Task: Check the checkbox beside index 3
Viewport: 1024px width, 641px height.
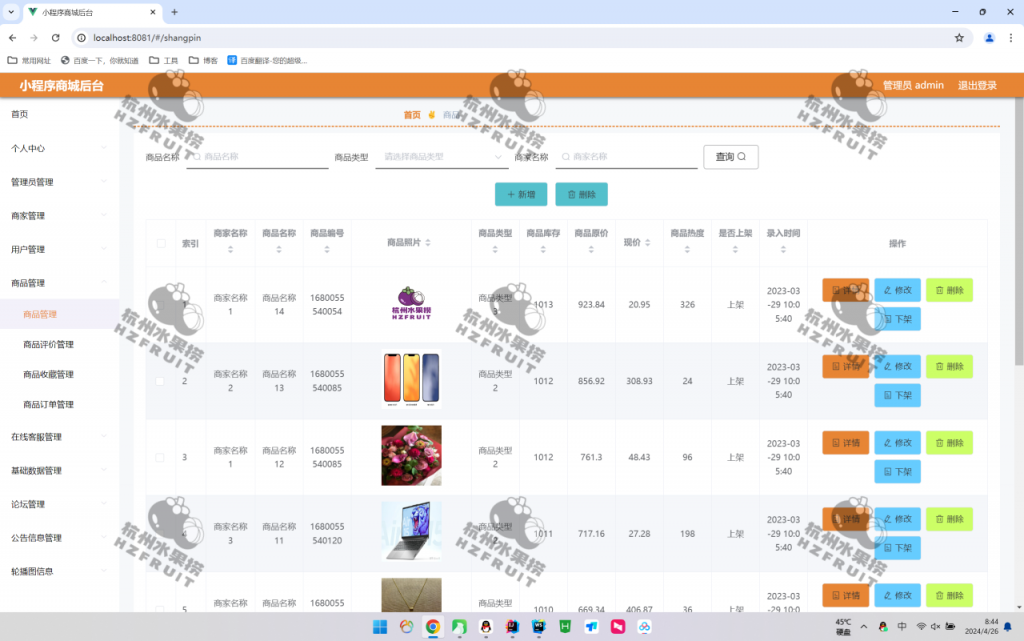Action: tap(158, 456)
